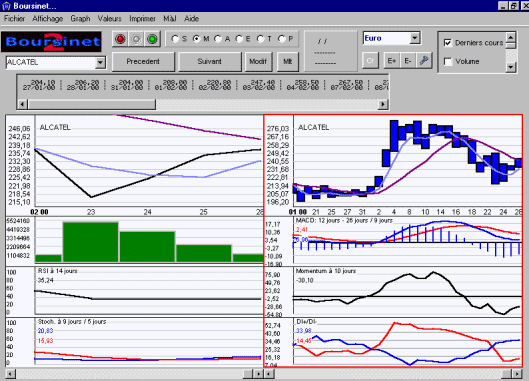Click the DI+/DI- chart label
This screenshot has height=381, width=529.
(x=306, y=321)
